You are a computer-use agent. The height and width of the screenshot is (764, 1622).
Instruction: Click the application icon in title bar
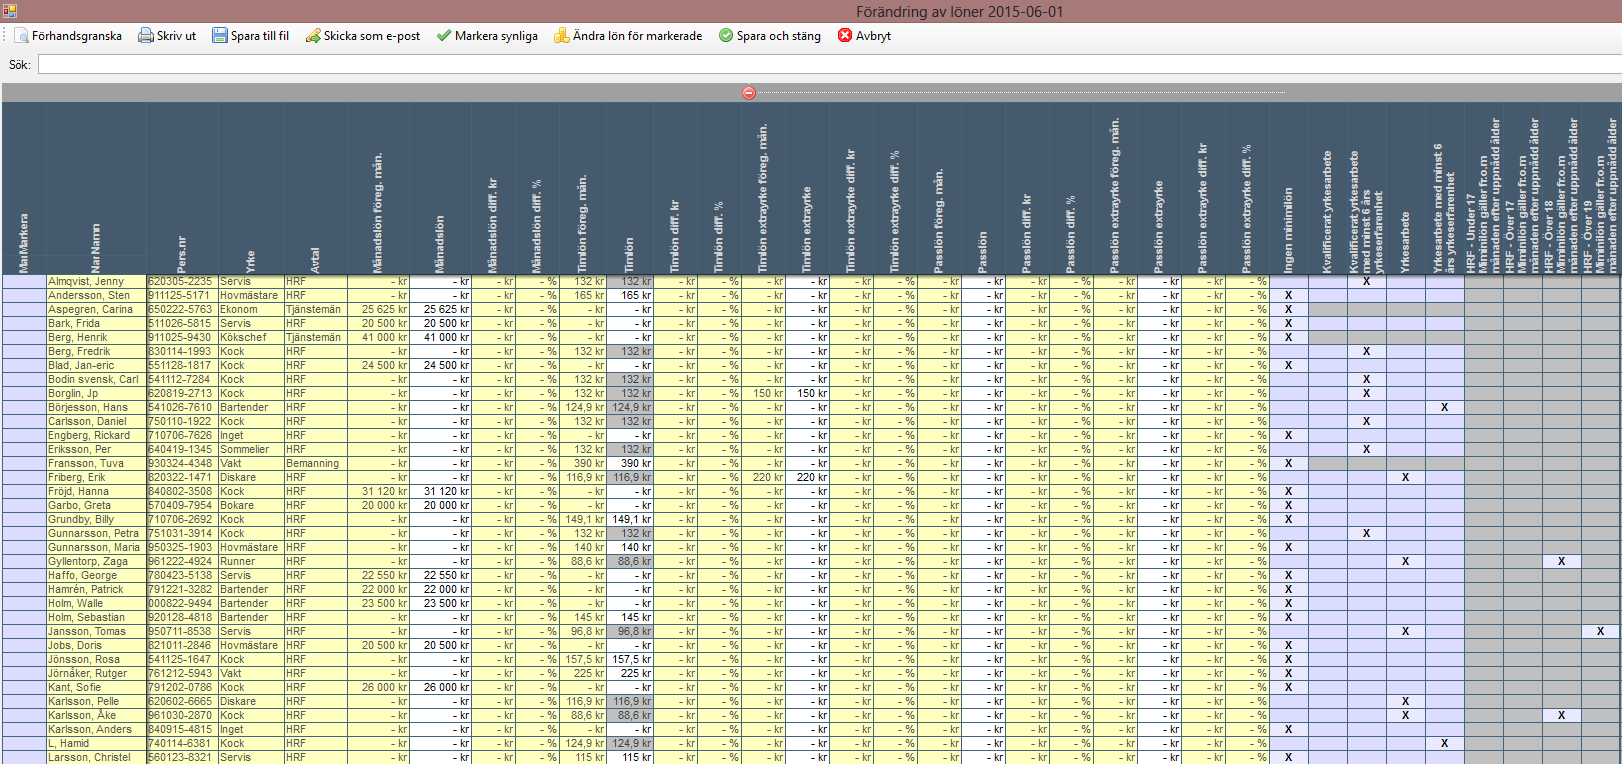pos(9,11)
